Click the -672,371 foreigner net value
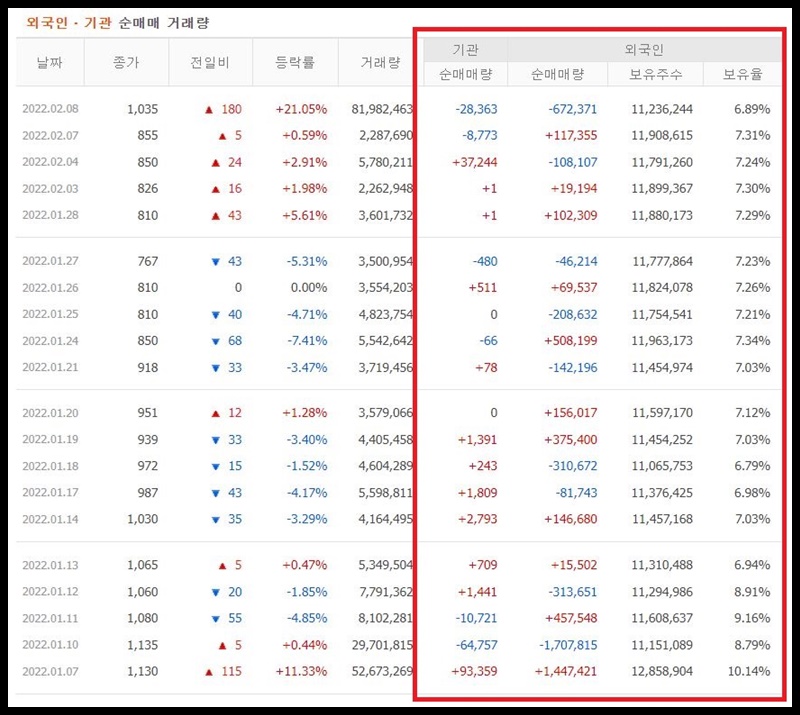Screen dimensions: 800x715 pos(572,109)
